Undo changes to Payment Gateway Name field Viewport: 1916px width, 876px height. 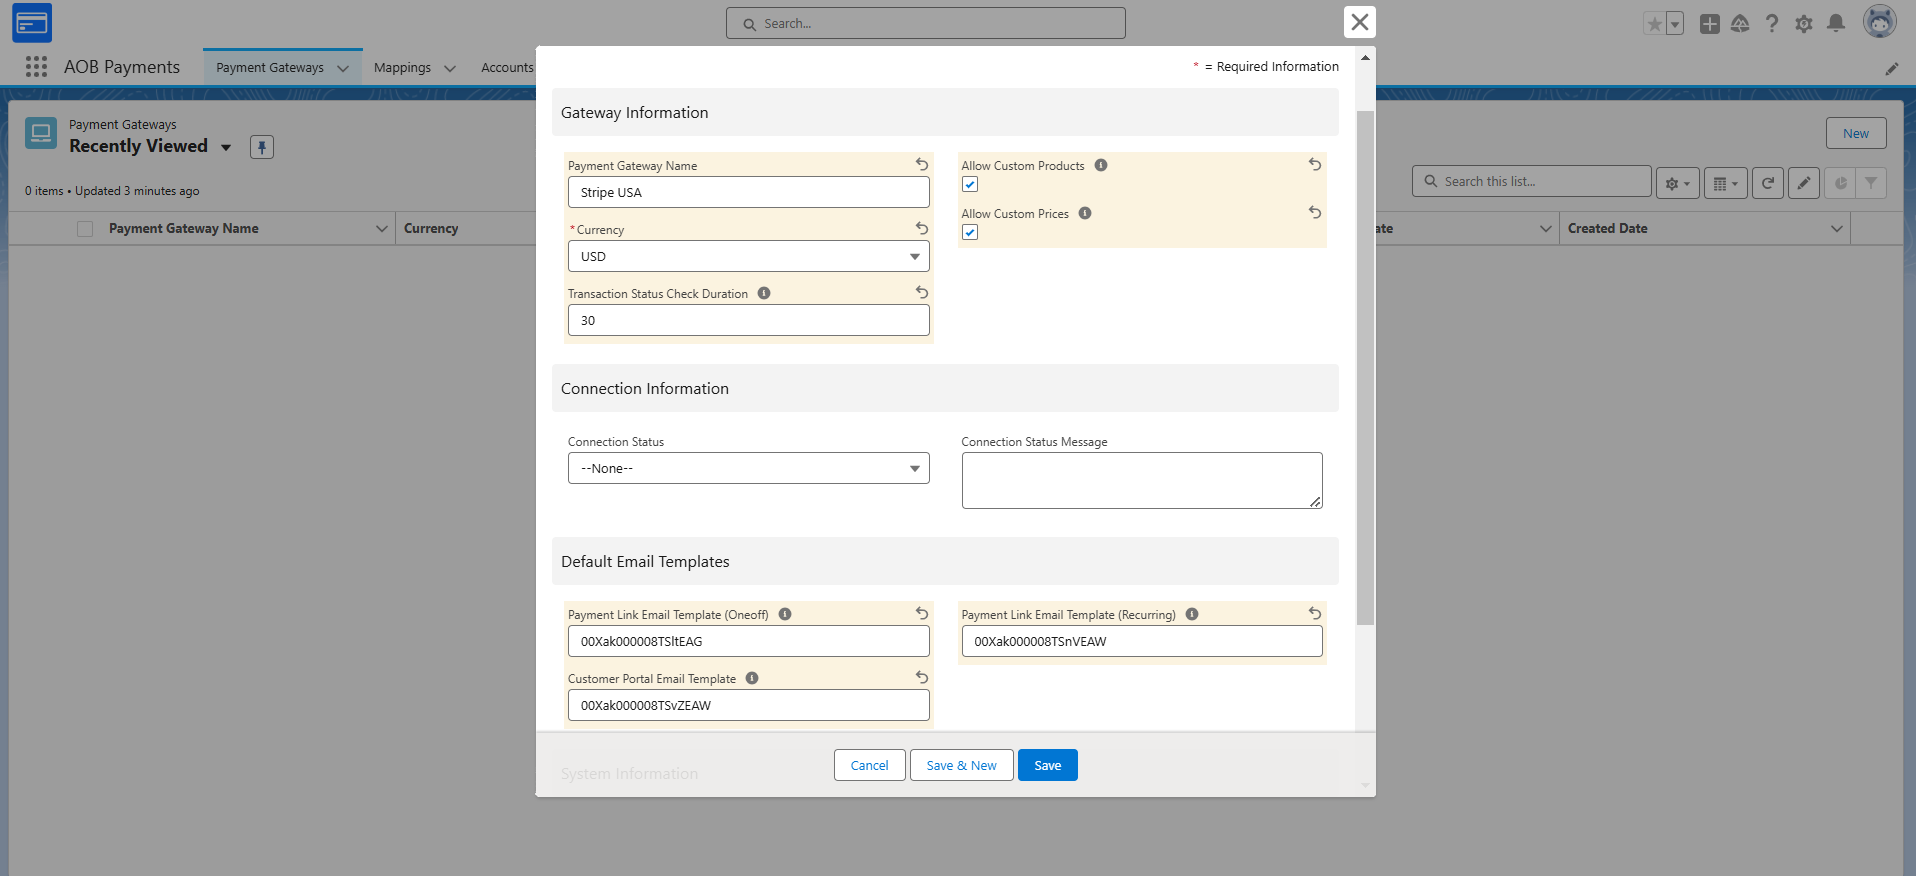tap(922, 164)
